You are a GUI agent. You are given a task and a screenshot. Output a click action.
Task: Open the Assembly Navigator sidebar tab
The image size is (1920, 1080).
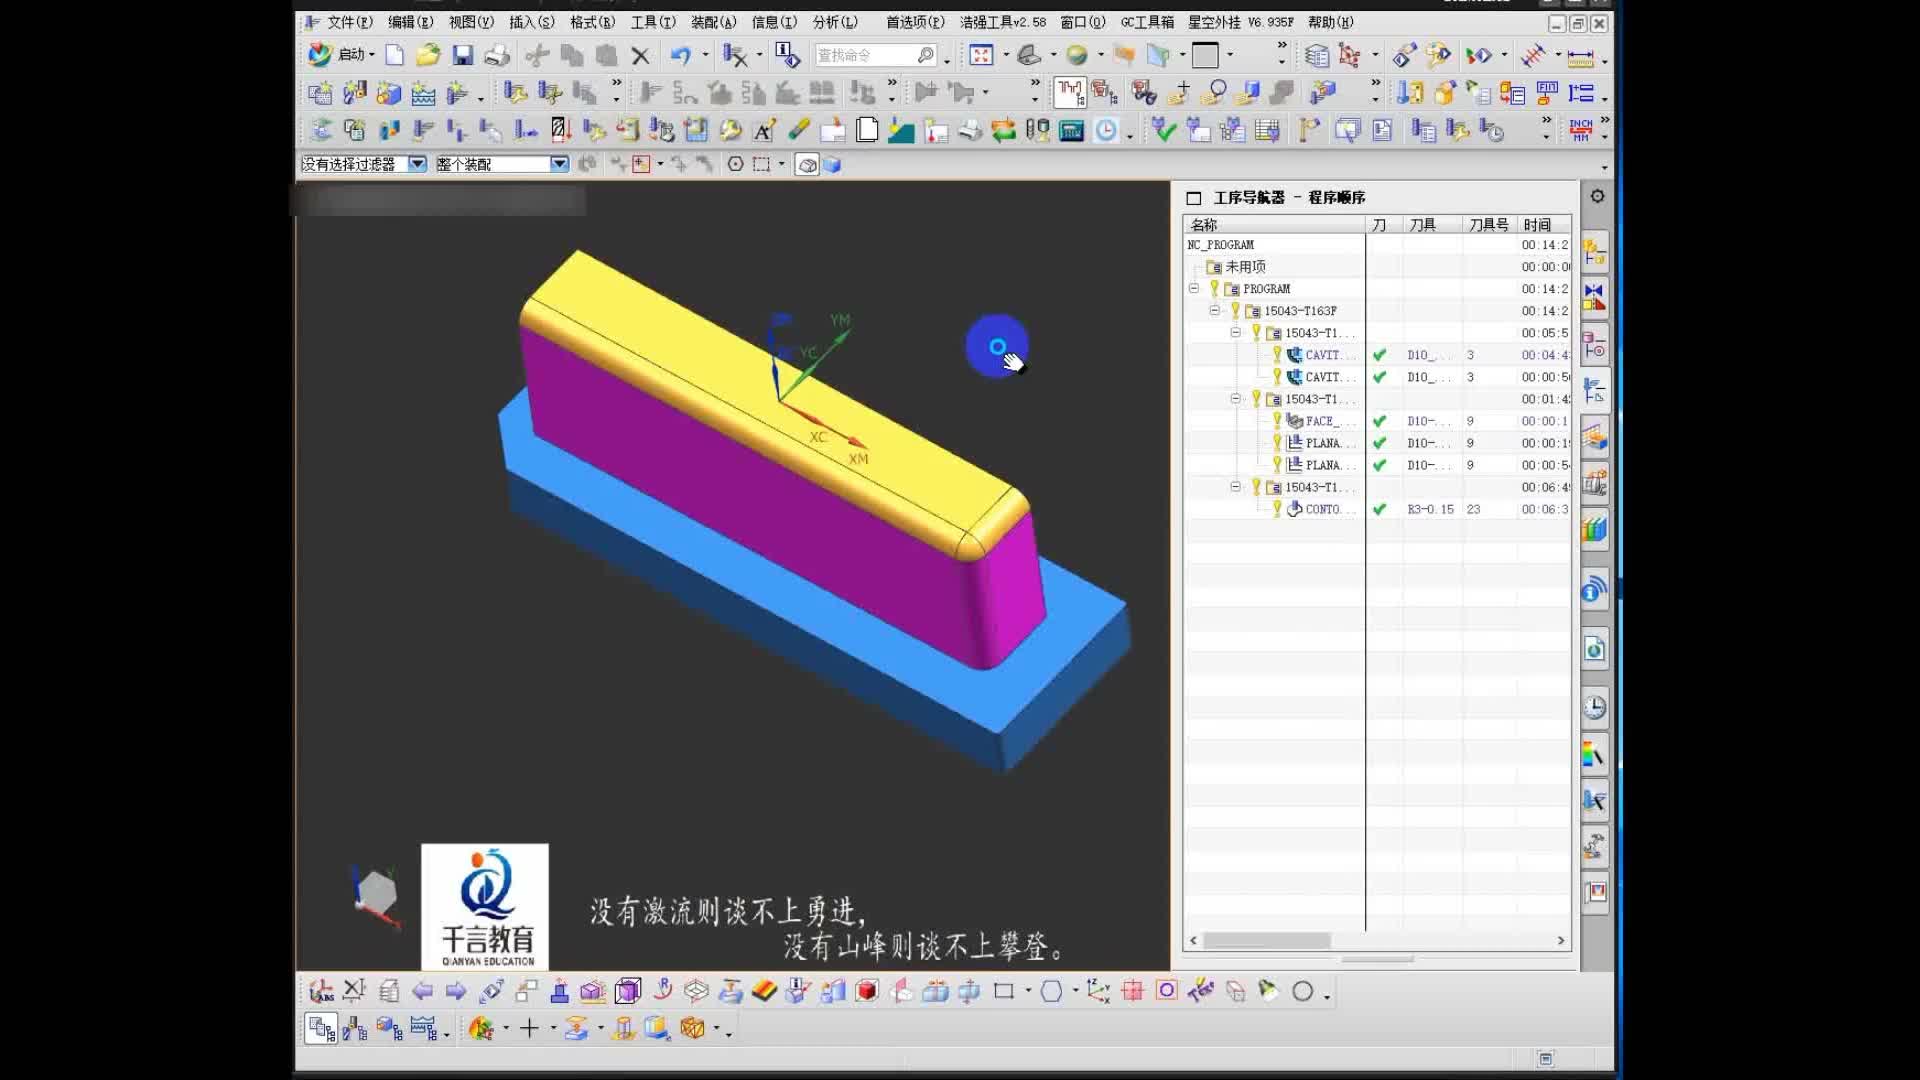point(1594,250)
